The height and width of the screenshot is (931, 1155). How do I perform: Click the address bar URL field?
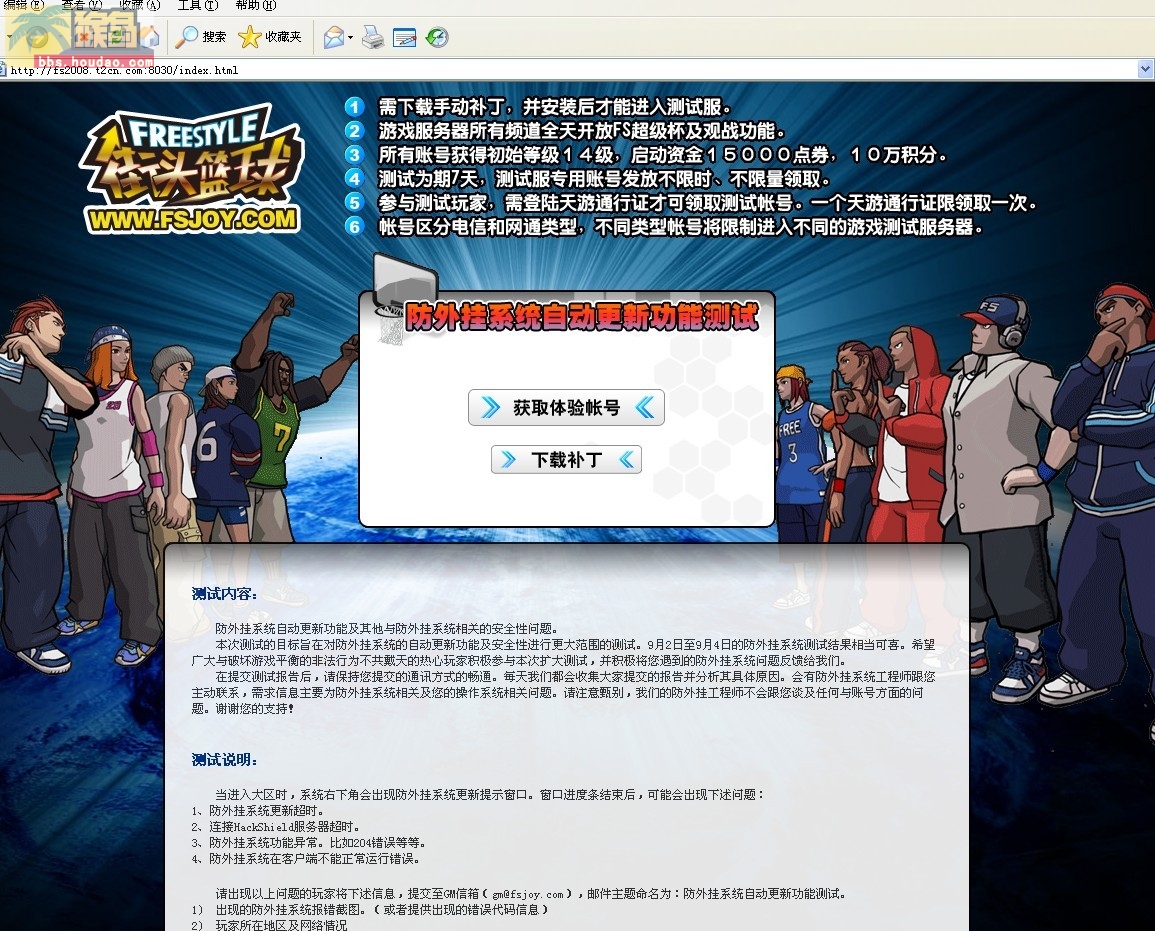567,70
